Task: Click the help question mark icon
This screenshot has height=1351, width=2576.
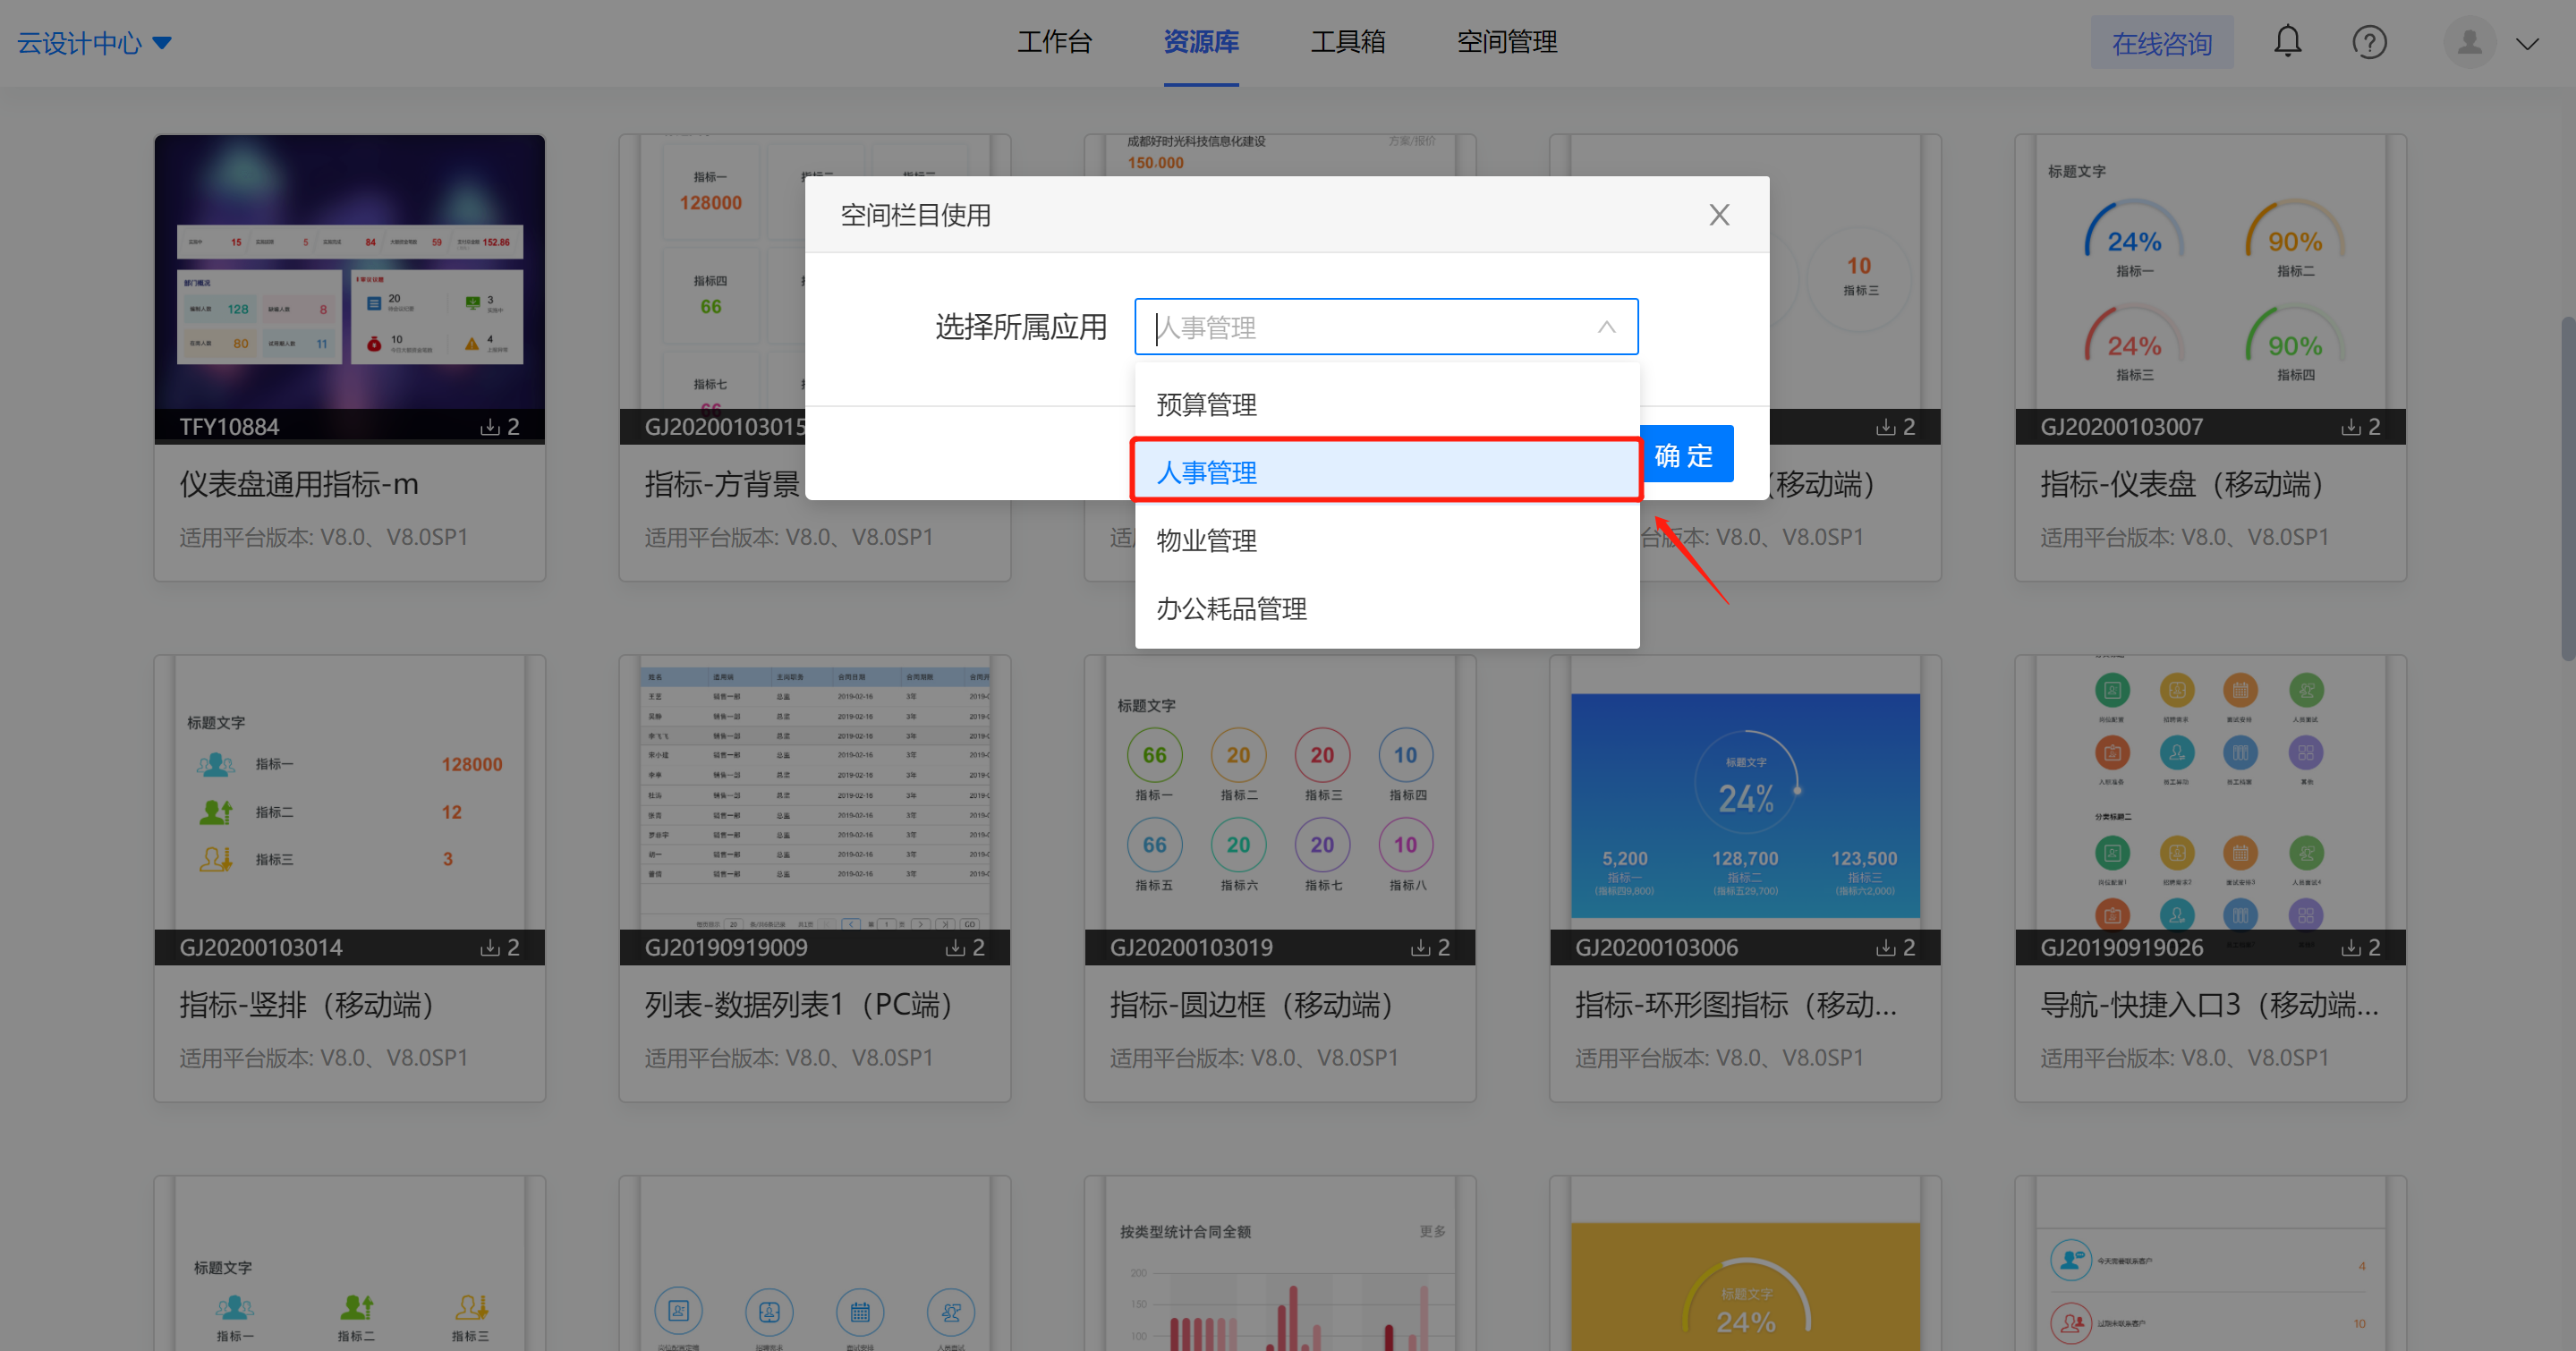Action: coord(2369,42)
